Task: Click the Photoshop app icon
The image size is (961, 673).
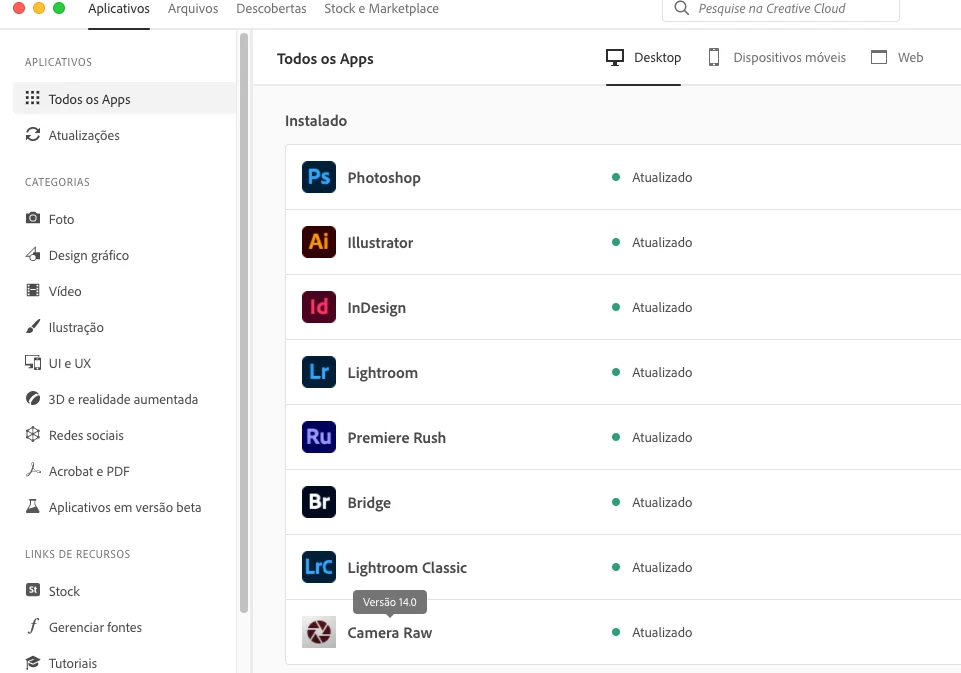Action: (319, 178)
